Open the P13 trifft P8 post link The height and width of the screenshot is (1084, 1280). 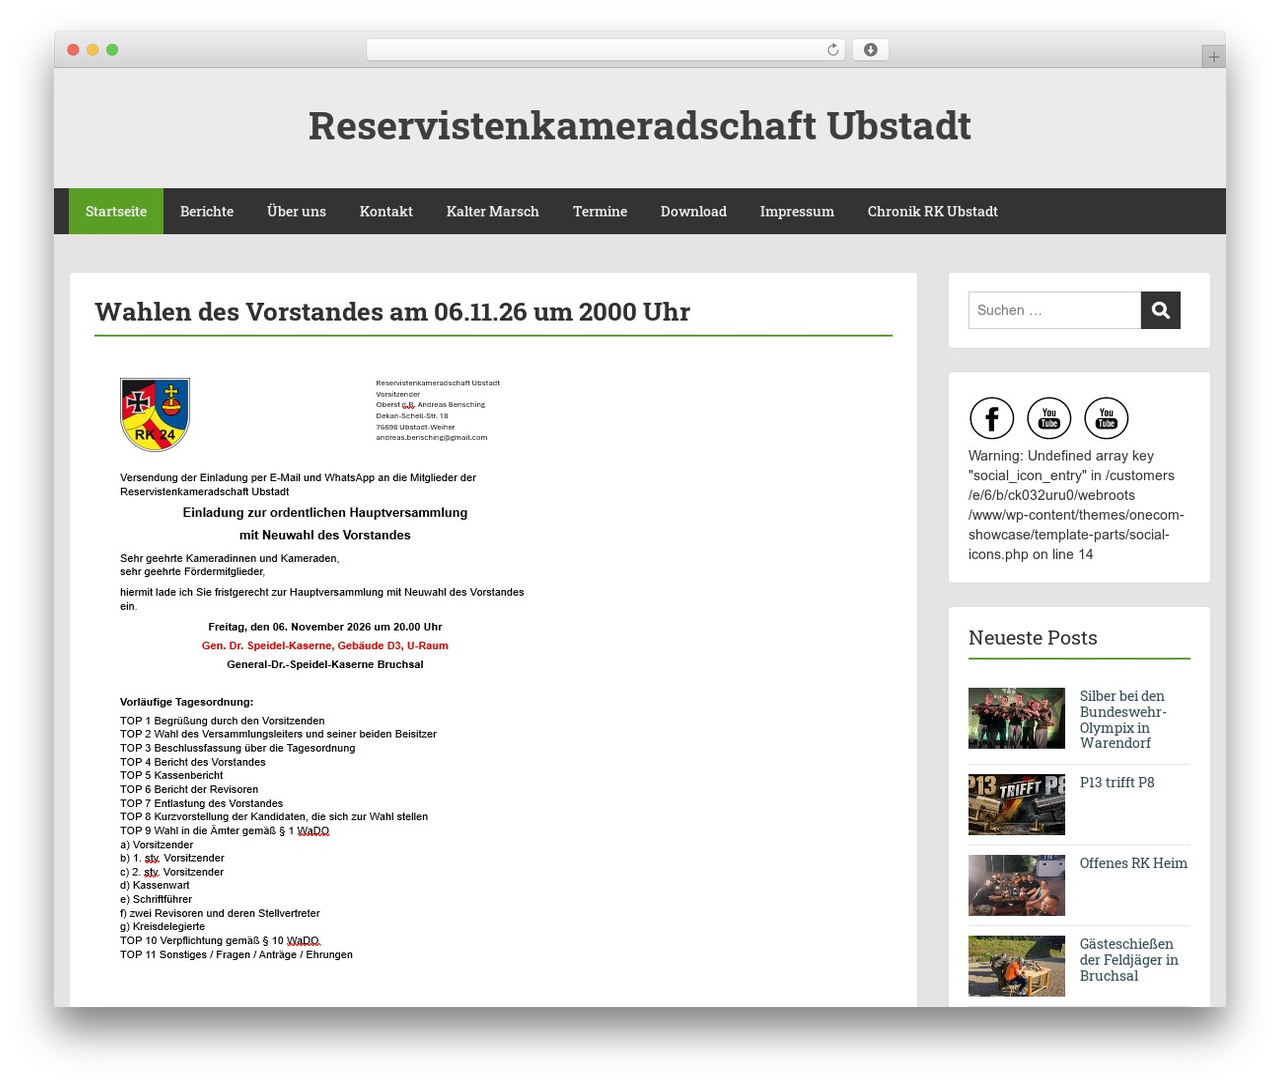pyautogui.click(x=1117, y=782)
